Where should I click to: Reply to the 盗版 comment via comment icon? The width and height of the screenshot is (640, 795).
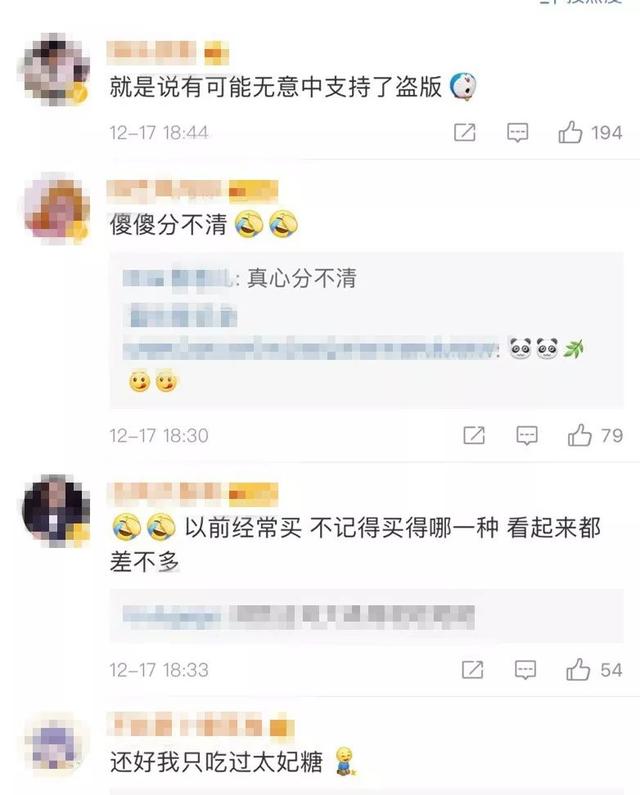pyautogui.click(x=517, y=133)
